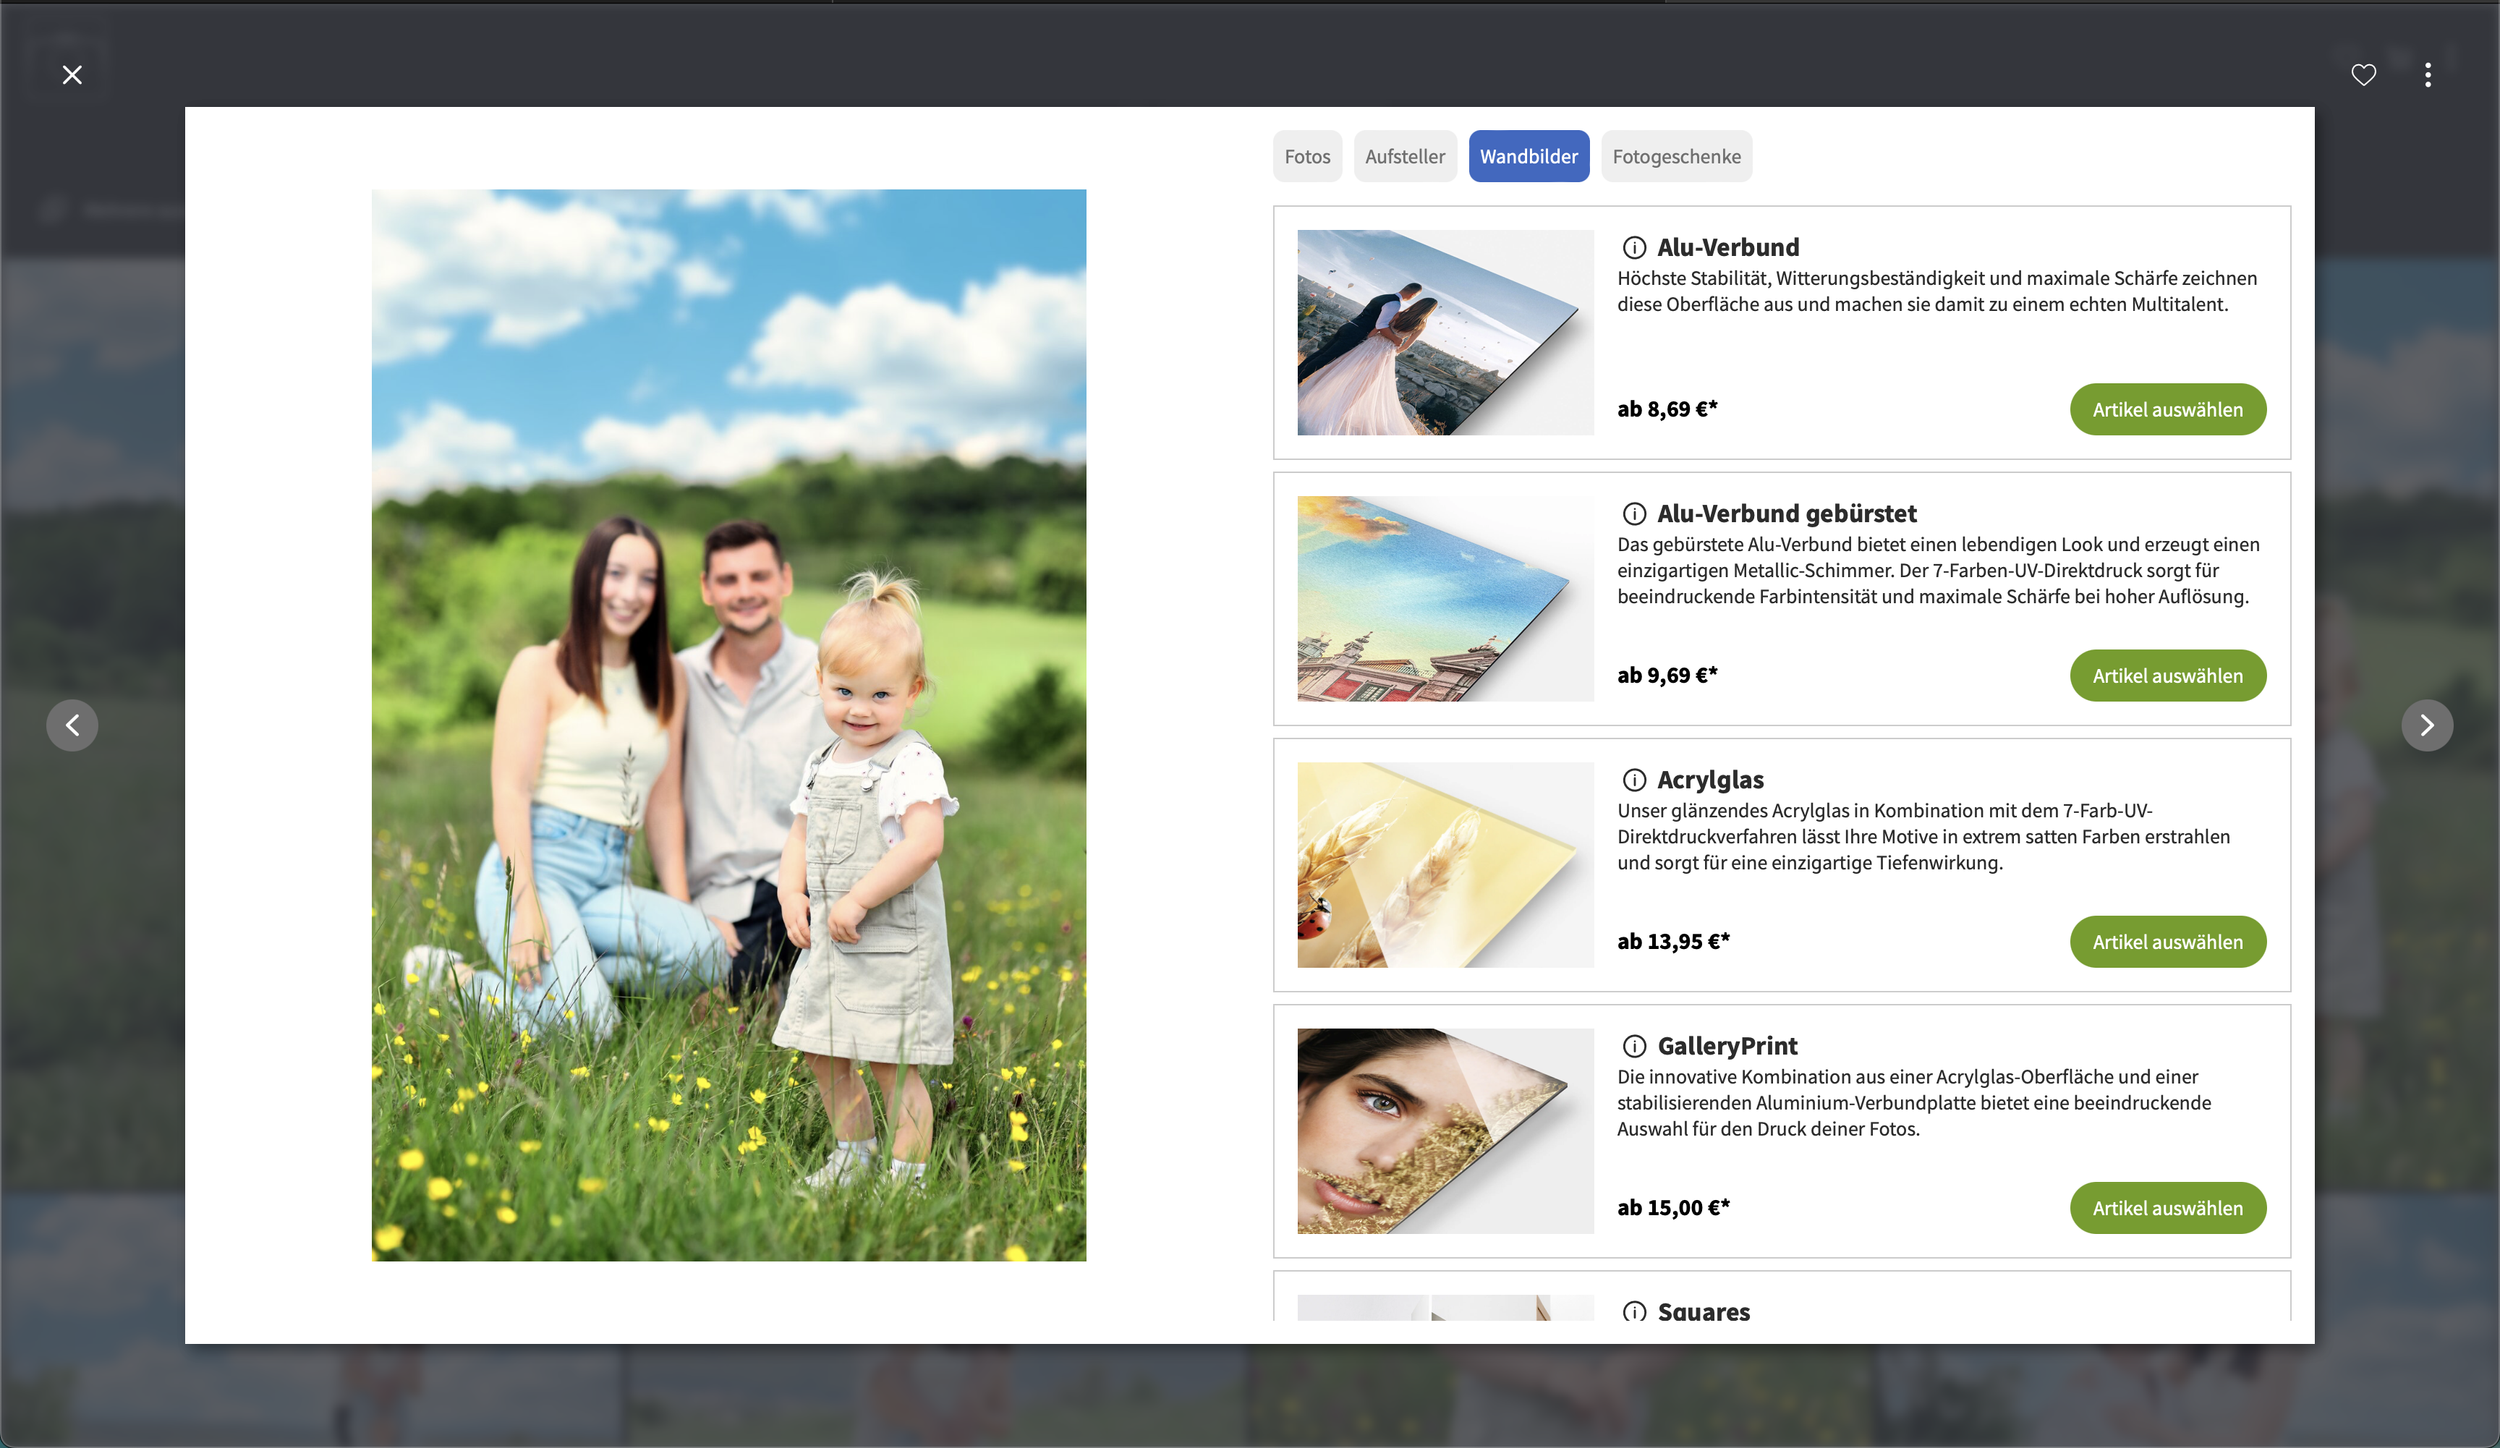Open the three-dot more options menu
Image resolution: width=2500 pixels, height=1448 pixels.
pyautogui.click(x=2427, y=75)
